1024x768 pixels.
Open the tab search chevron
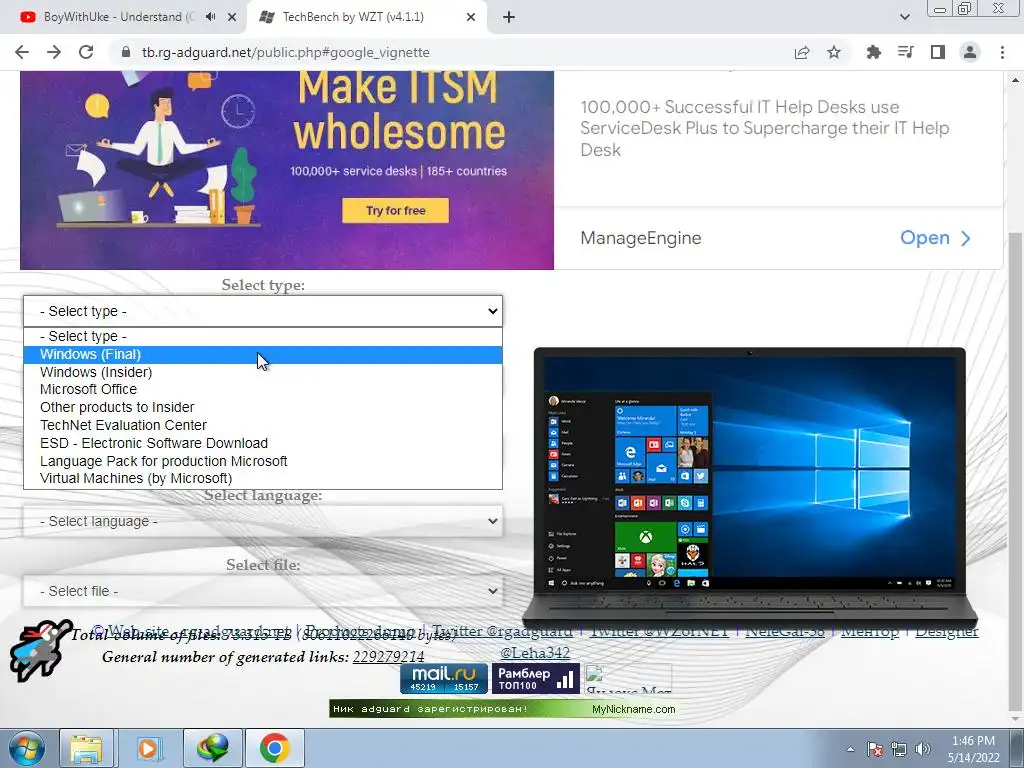click(x=904, y=17)
